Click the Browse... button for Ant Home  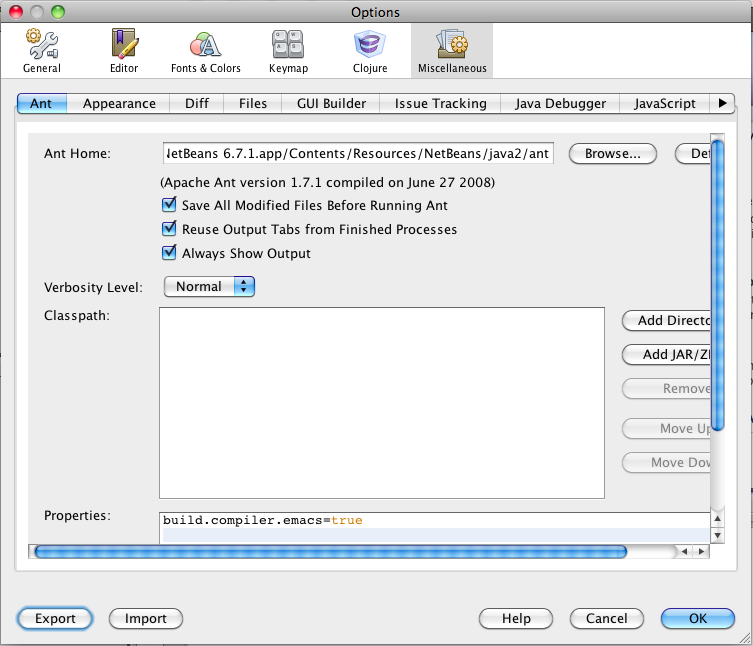tap(613, 154)
